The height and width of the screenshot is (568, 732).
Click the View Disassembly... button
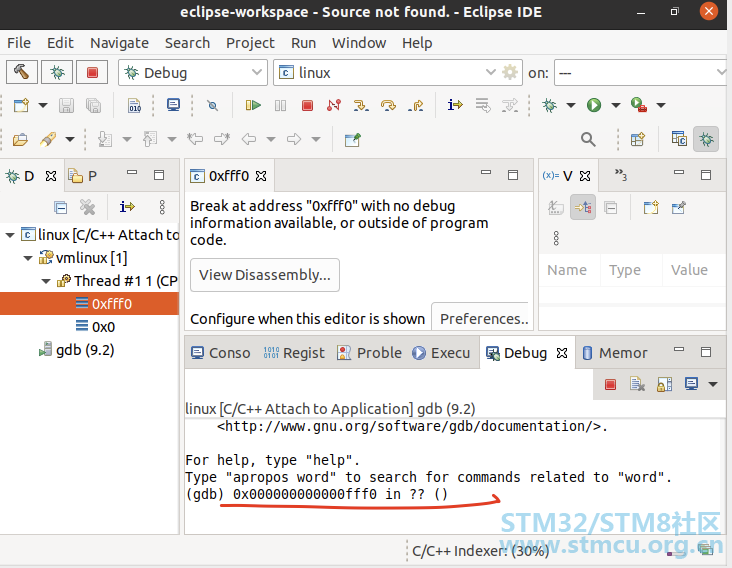coord(265,275)
